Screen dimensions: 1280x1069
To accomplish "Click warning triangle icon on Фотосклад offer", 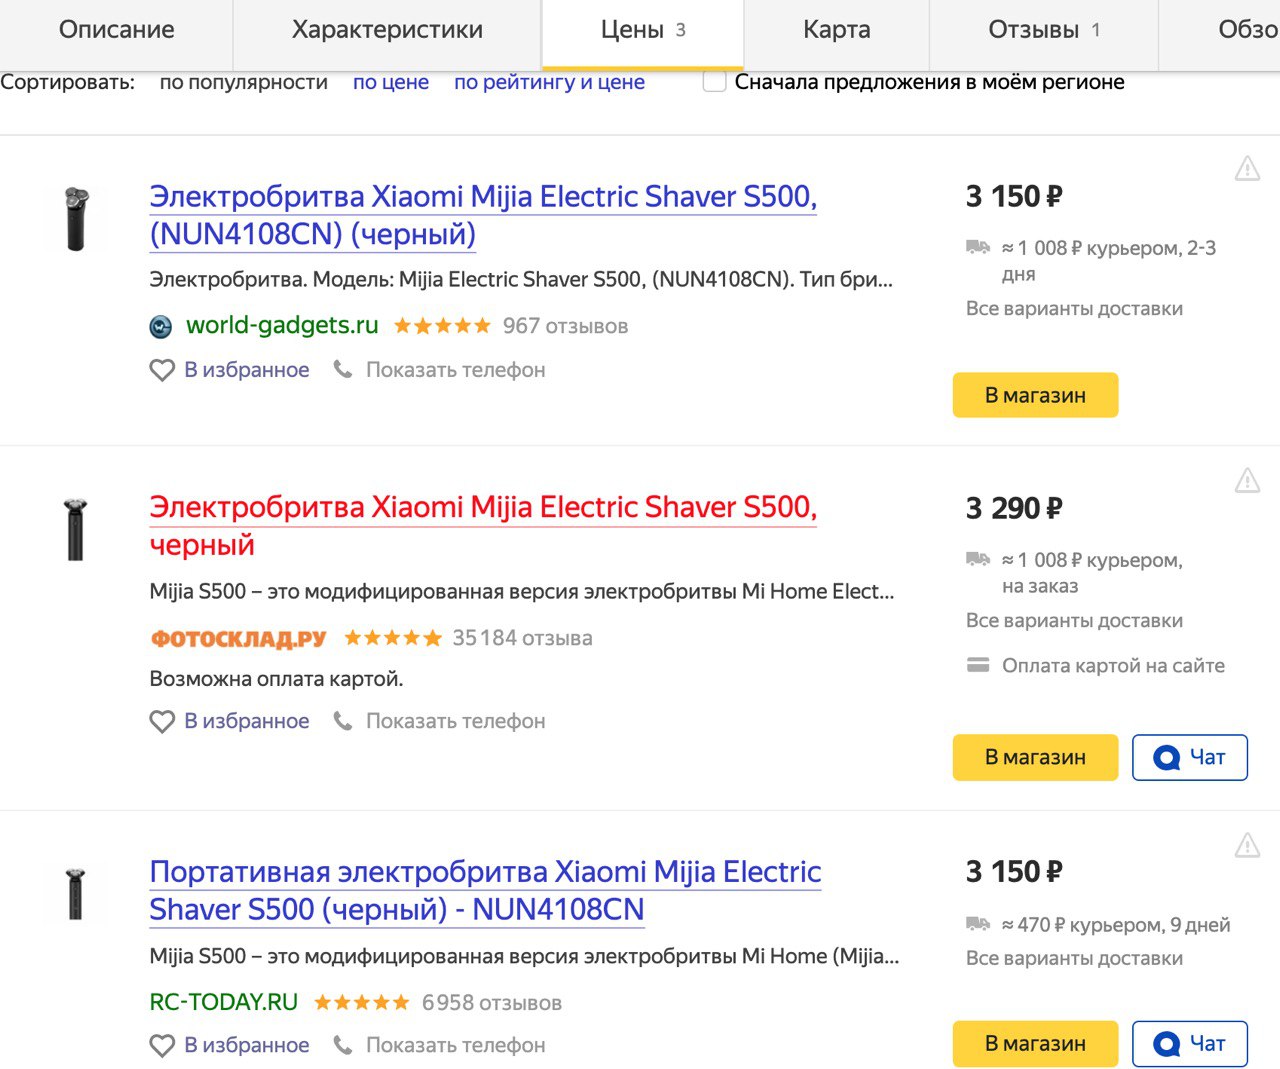I will (1247, 481).
